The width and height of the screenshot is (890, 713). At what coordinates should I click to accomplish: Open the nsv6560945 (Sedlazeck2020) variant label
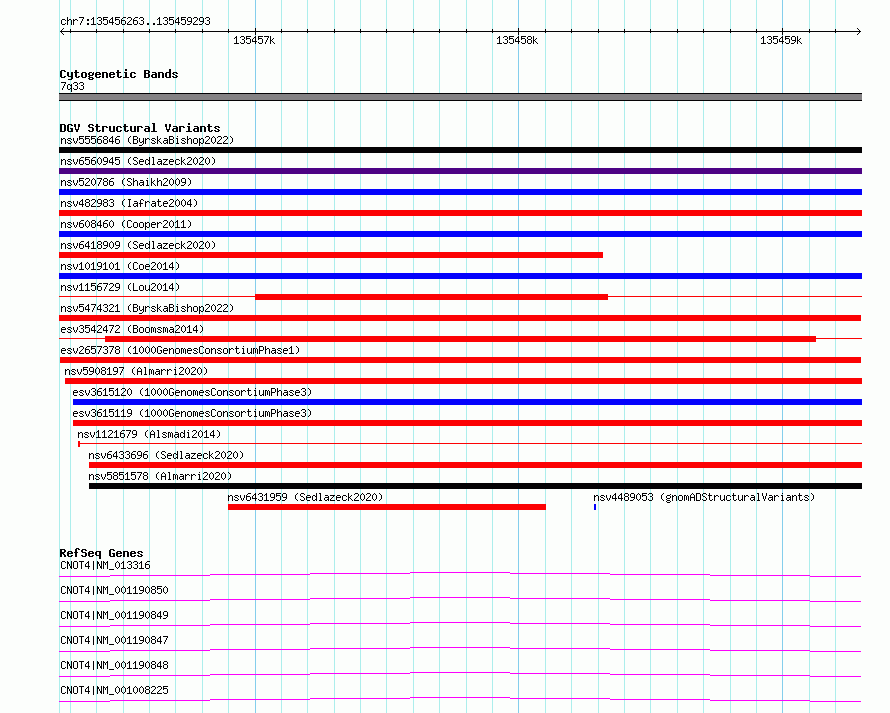pos(138,161)
